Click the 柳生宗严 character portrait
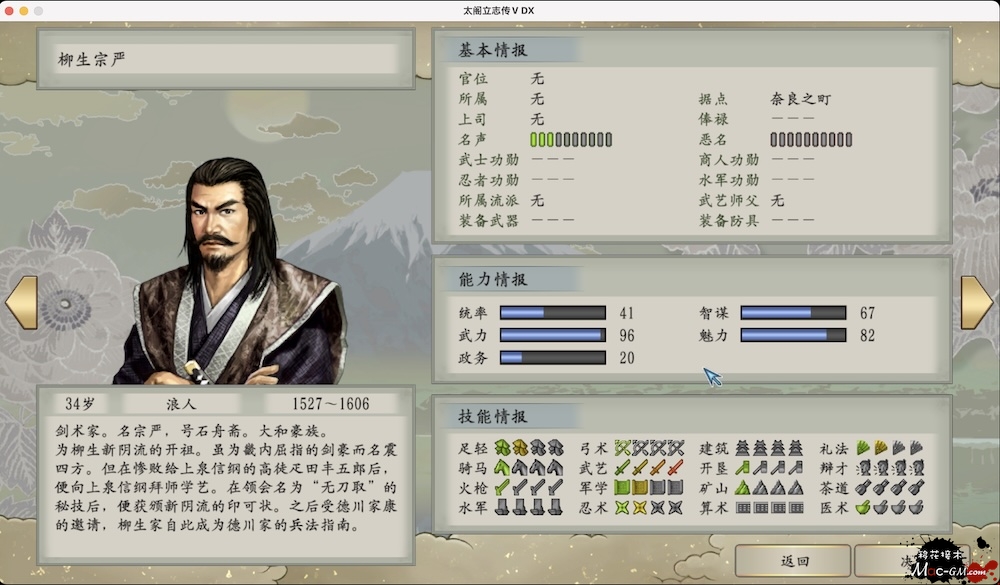1000x585 pixels. pyautogui.click(x=230, y=271)
